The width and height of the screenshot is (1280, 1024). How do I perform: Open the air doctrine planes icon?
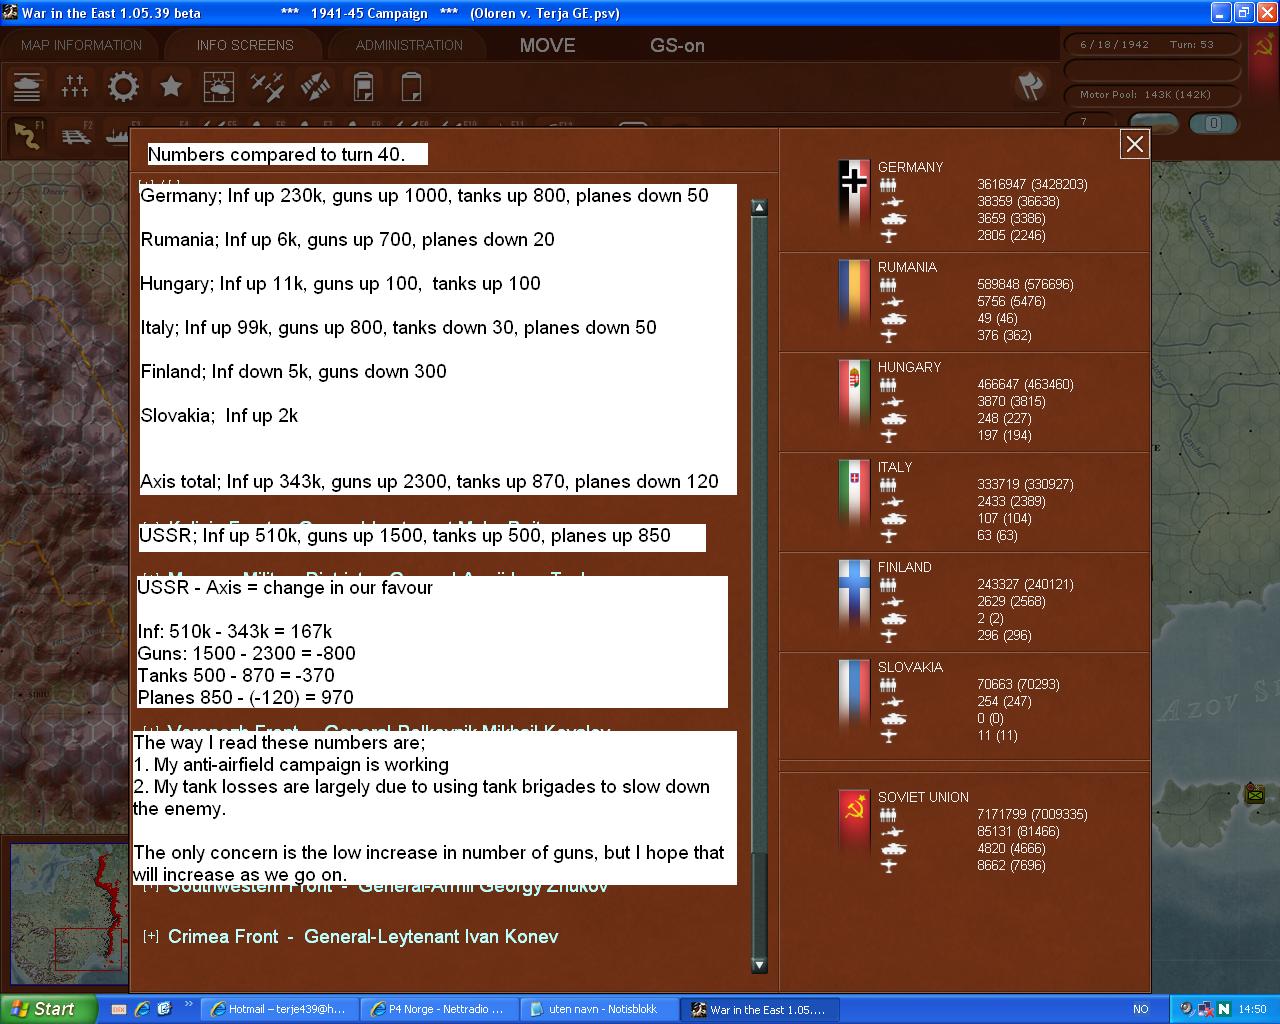267,87
